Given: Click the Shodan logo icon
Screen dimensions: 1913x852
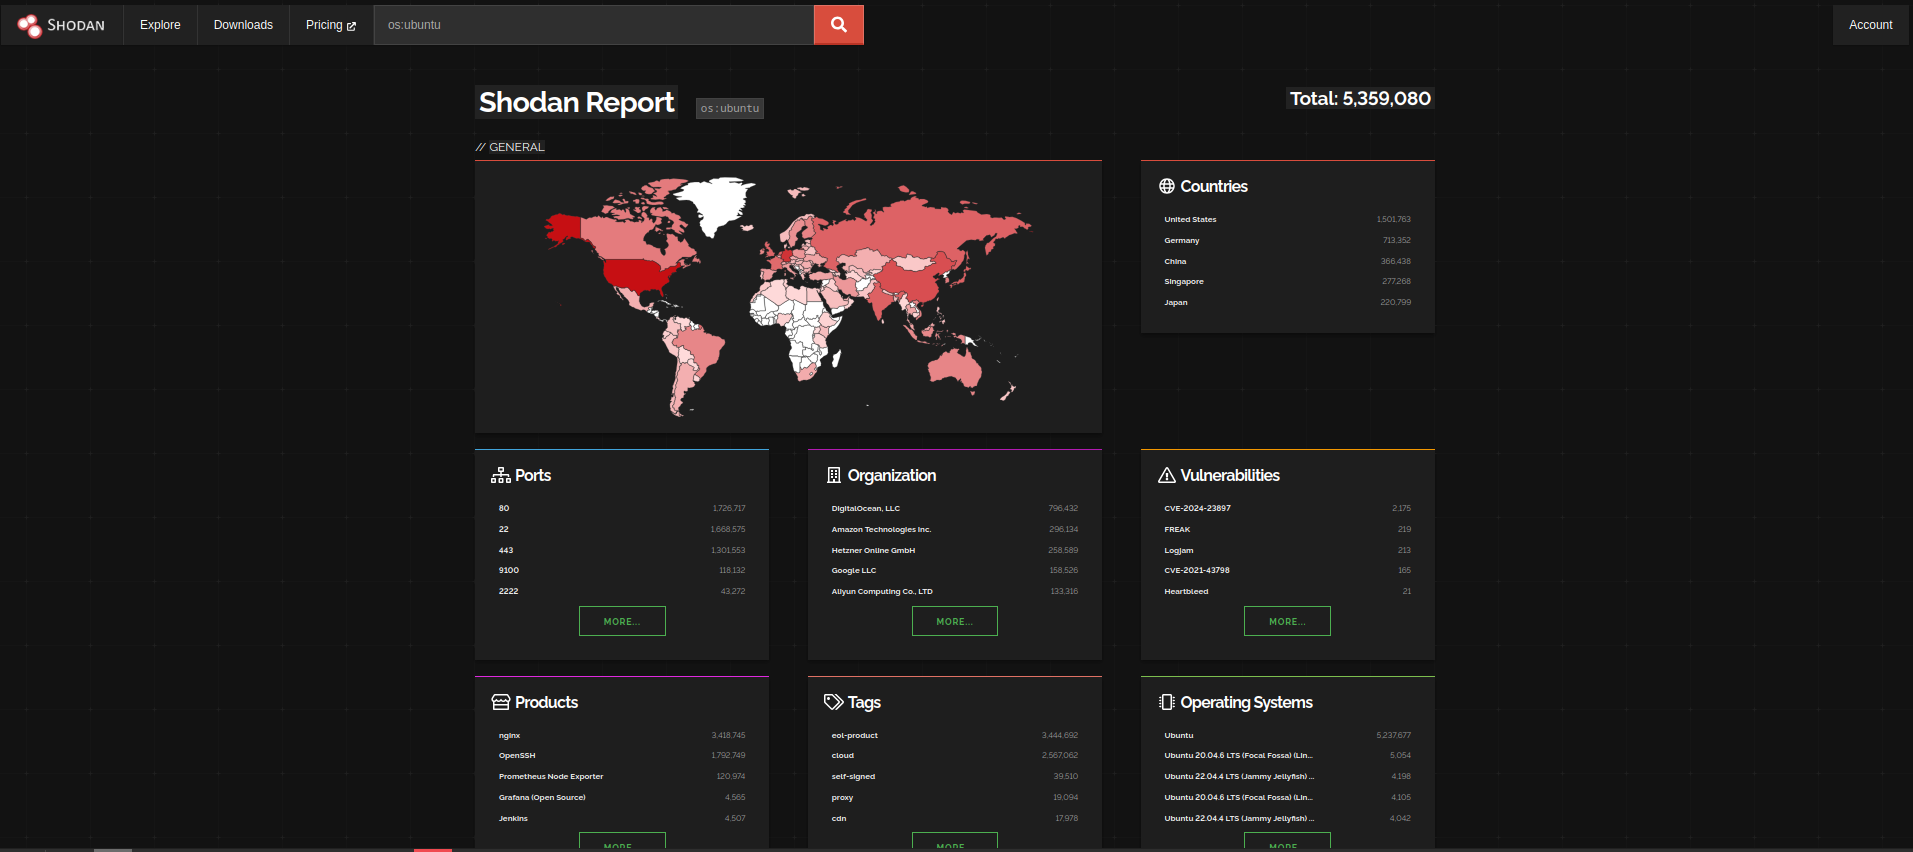Looking at the screenshot, I should (29, 25).
